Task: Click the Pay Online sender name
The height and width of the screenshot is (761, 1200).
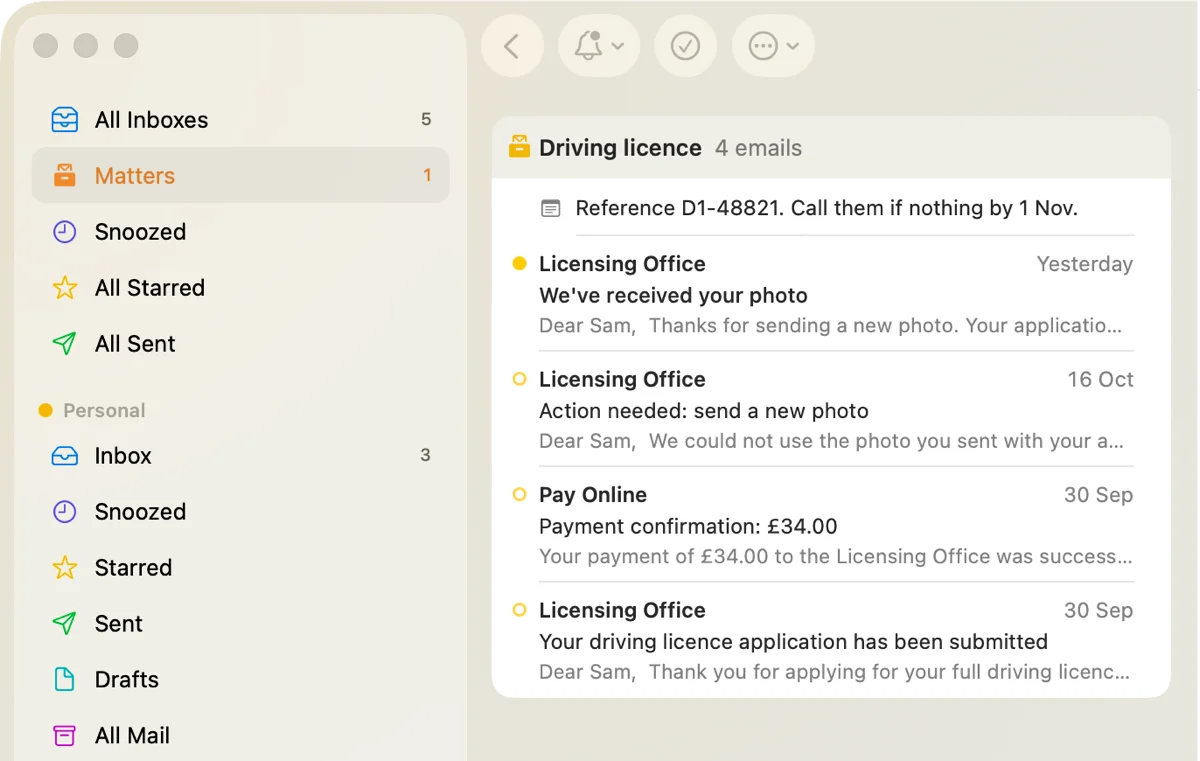Action: click(593, 495)
